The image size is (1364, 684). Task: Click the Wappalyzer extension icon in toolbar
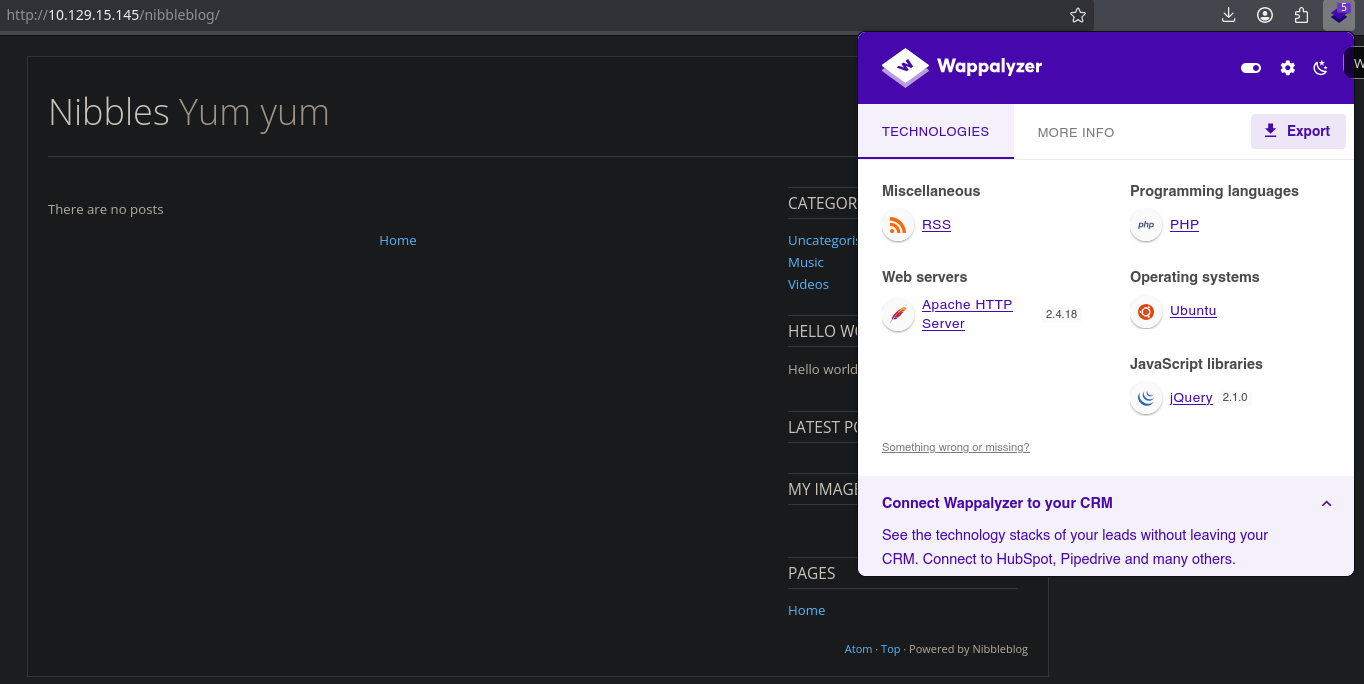coord(1338,15)
